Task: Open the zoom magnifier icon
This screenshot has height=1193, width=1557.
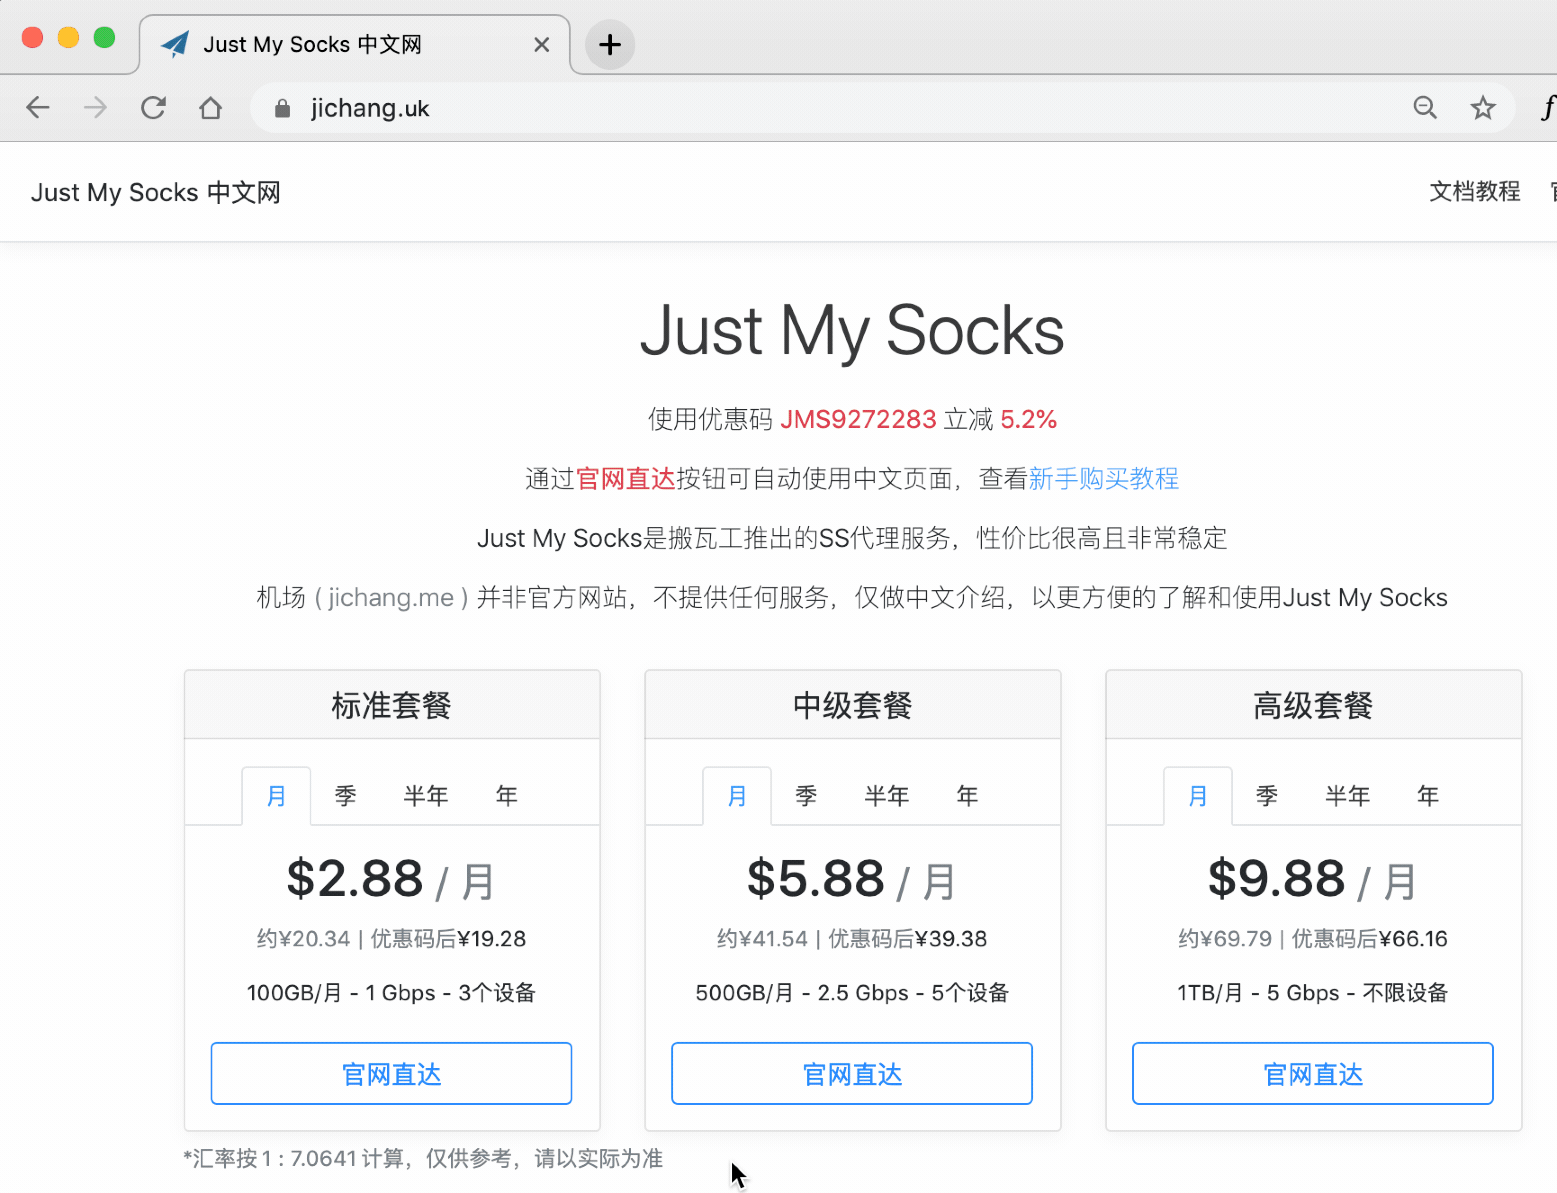Action: (1425, 107)
